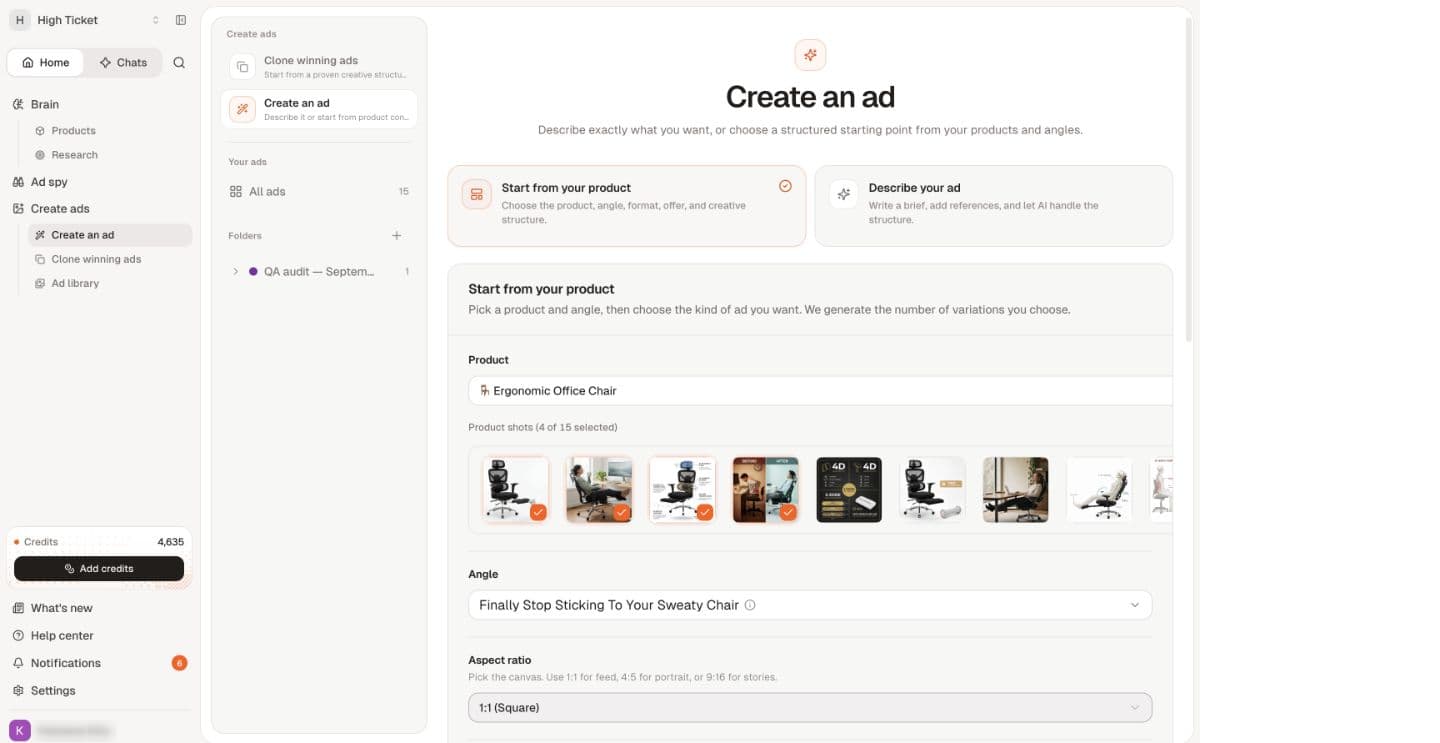Screen dimensions: 1440x743
Task: Deselect the first chair product shot
Action: [516, 490]
